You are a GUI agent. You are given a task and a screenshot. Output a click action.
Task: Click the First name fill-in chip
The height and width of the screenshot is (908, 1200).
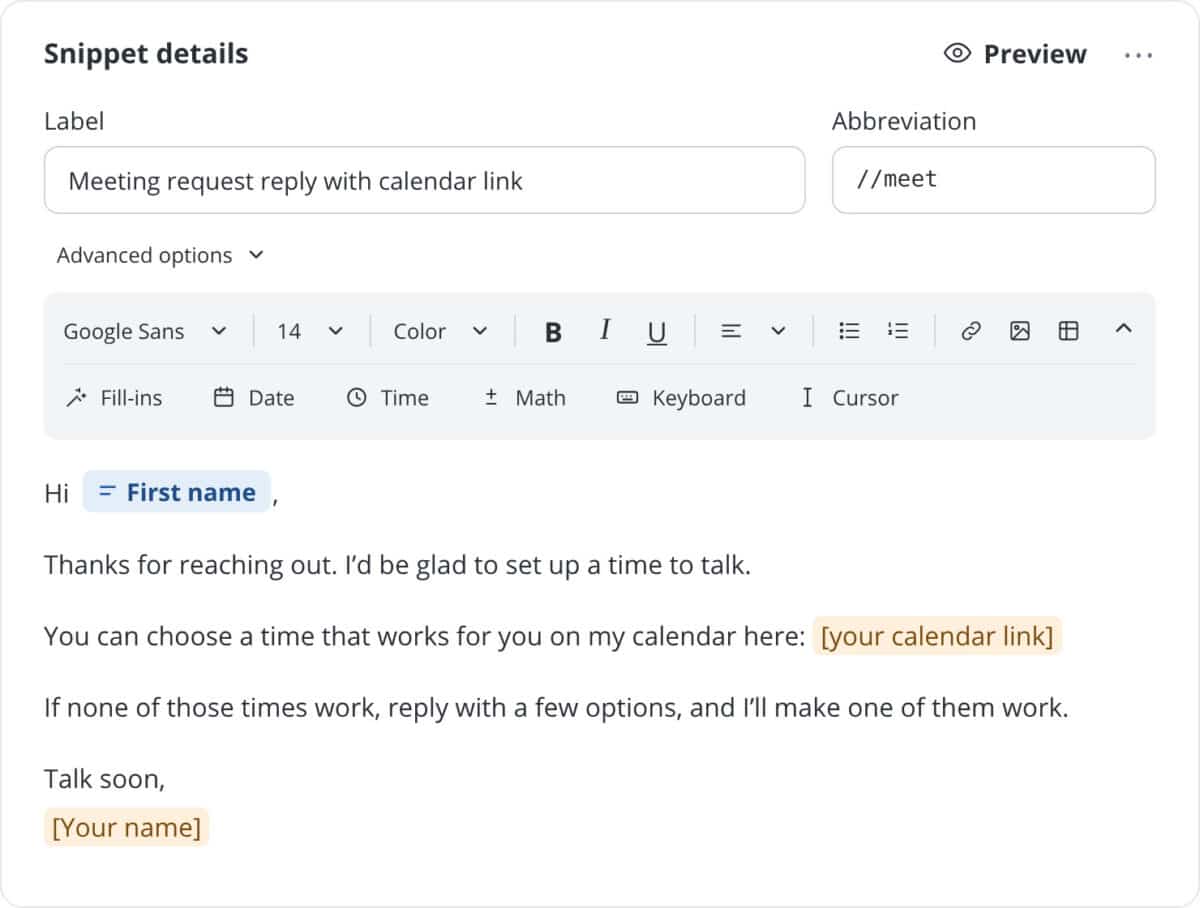pos(176,492)
